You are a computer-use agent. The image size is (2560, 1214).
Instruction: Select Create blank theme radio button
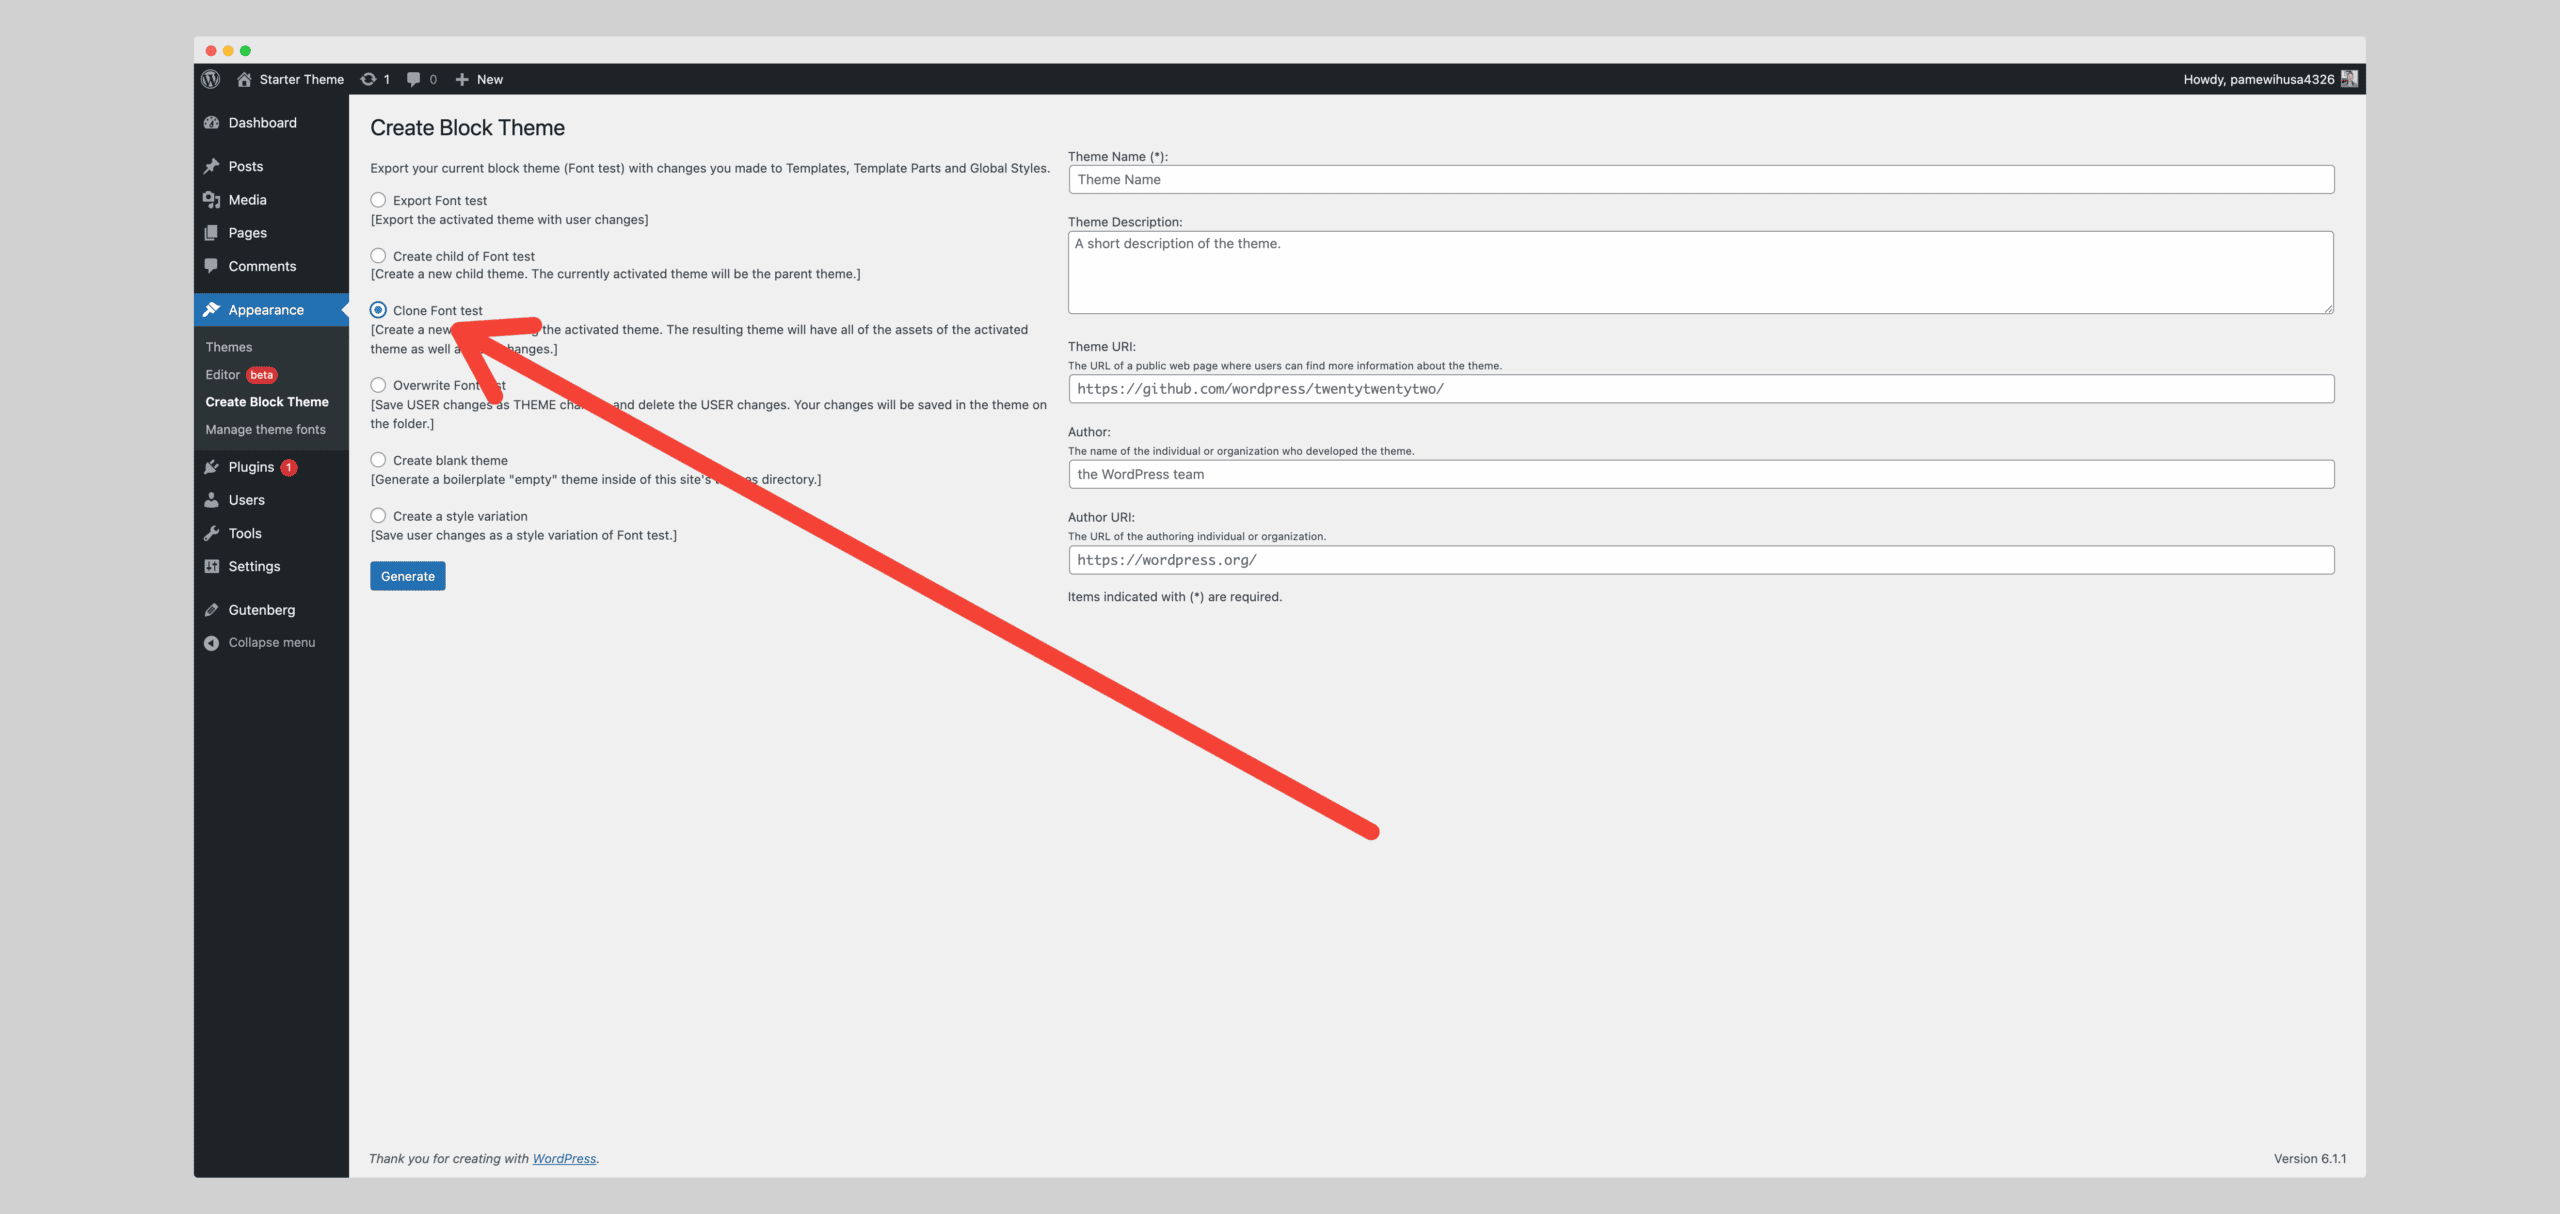coord(378,460)
